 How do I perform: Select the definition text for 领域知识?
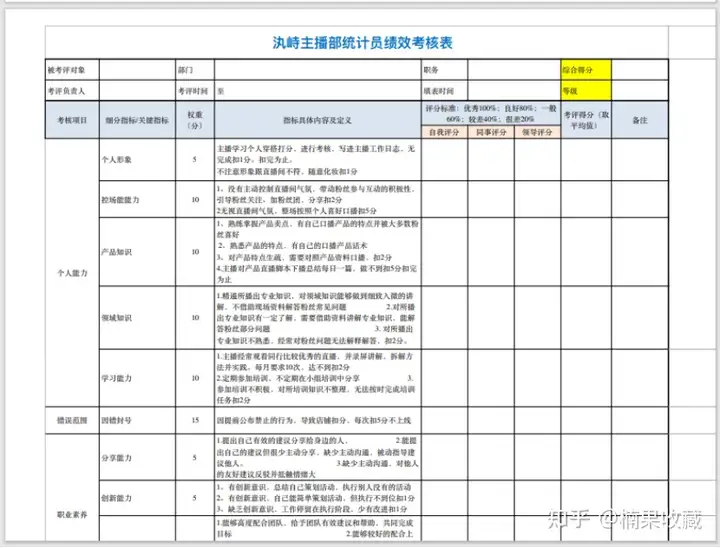pos(318,317)
